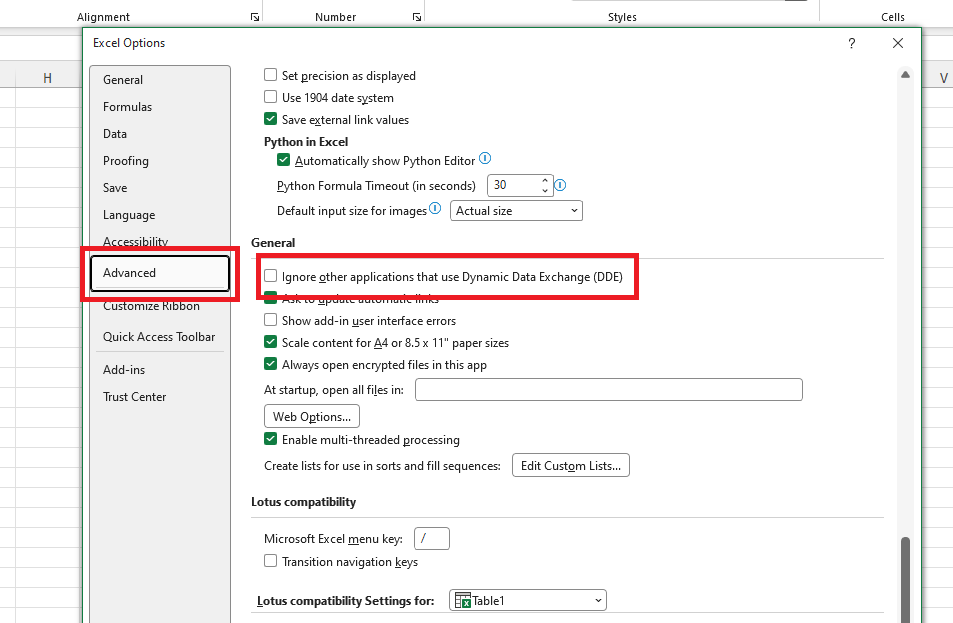Check Use 1904 date system
The width and height of the screenshot is (953, 623).
(x=270, y=97)
